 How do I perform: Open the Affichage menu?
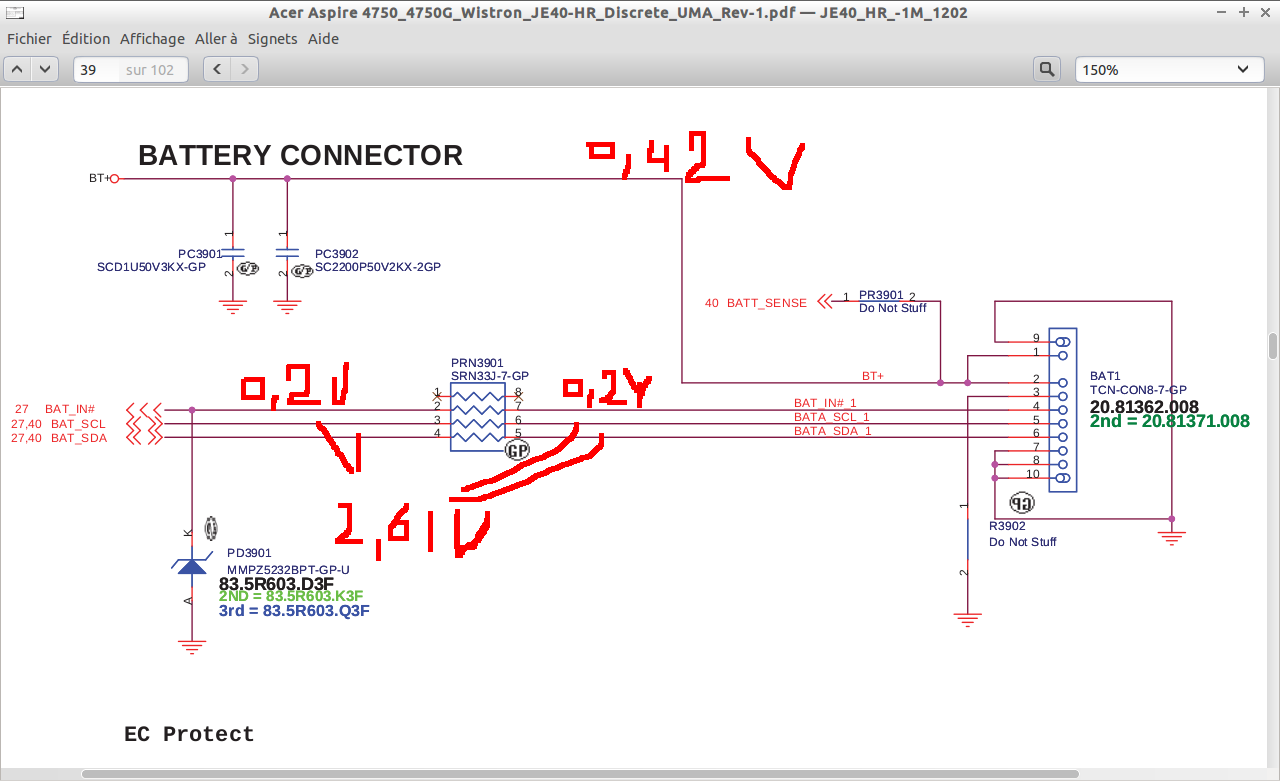coord(152,39)
